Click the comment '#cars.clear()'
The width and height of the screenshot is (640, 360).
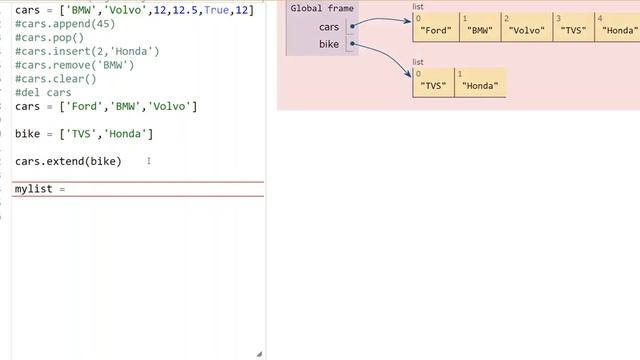click(x=56, y=79)
